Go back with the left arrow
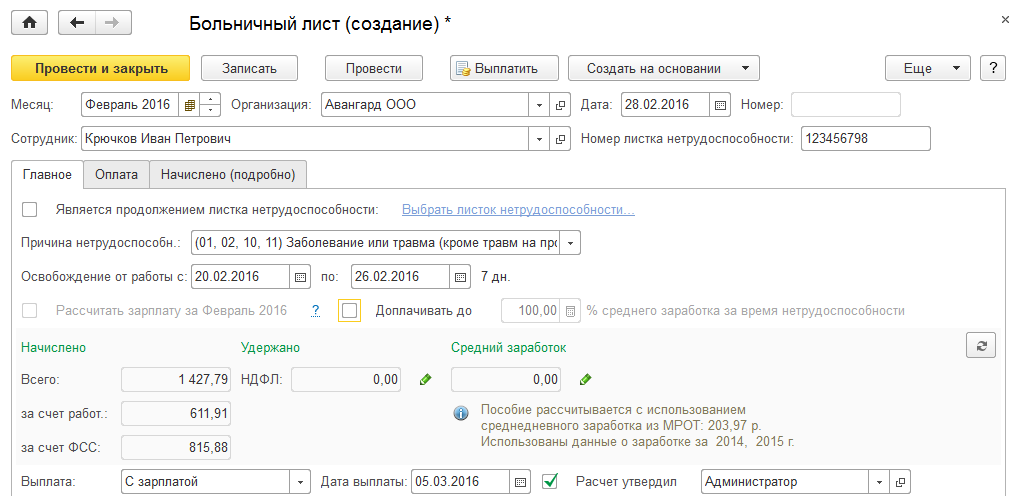 pos(77,23)
